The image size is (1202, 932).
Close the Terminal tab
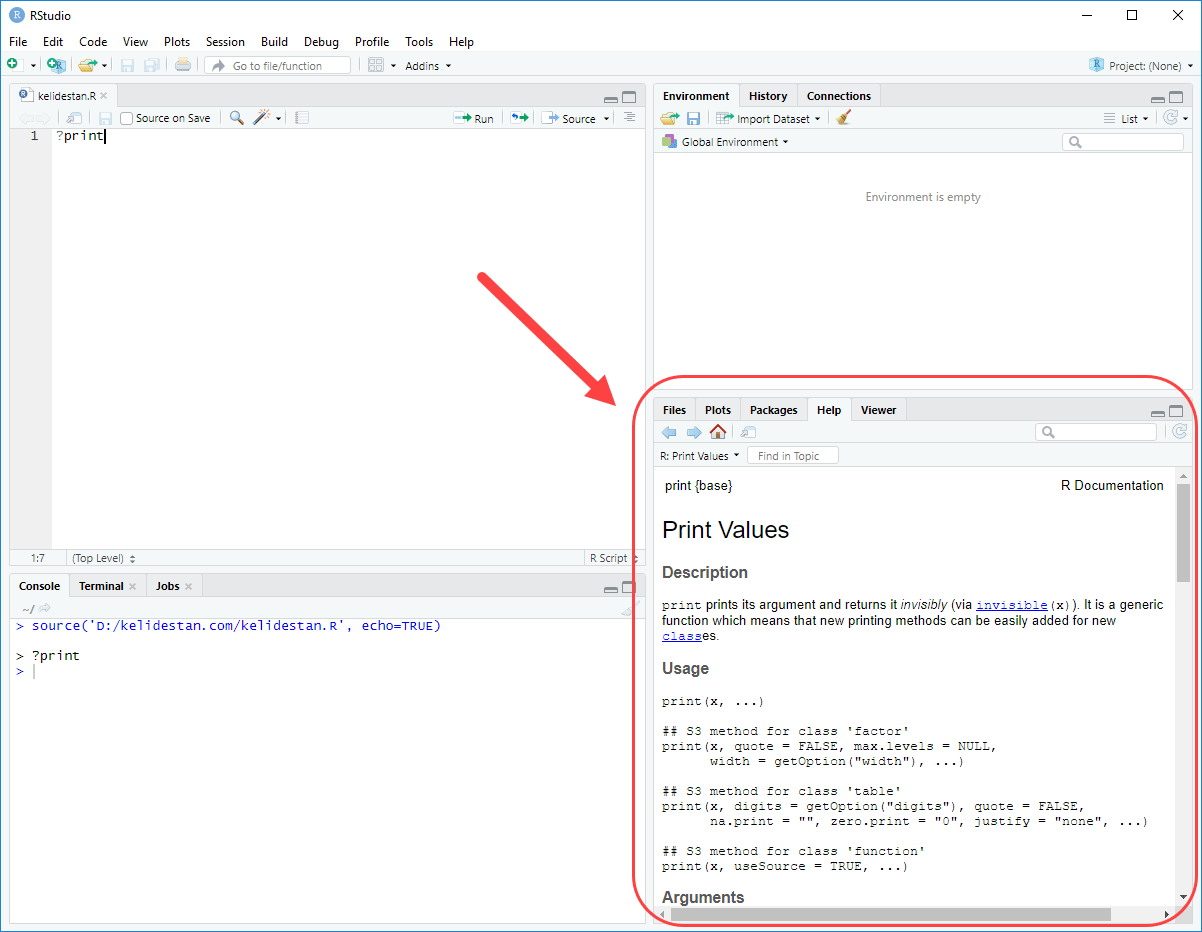tap(133, 586)
